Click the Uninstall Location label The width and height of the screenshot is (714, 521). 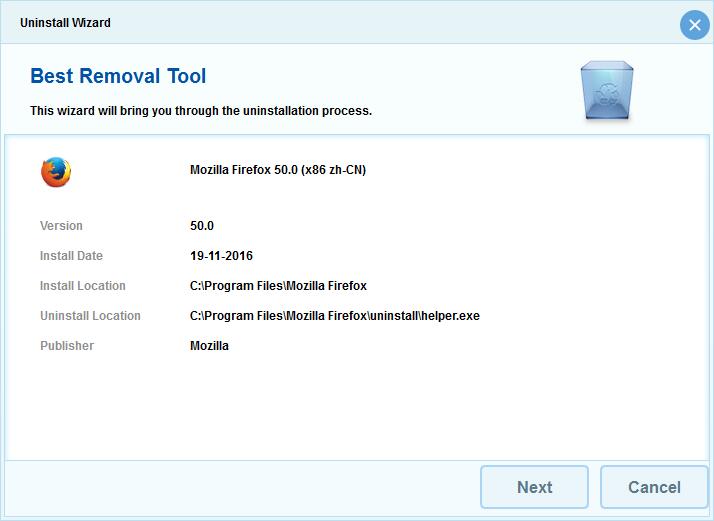pyautogui.click(x=90, y=316)
